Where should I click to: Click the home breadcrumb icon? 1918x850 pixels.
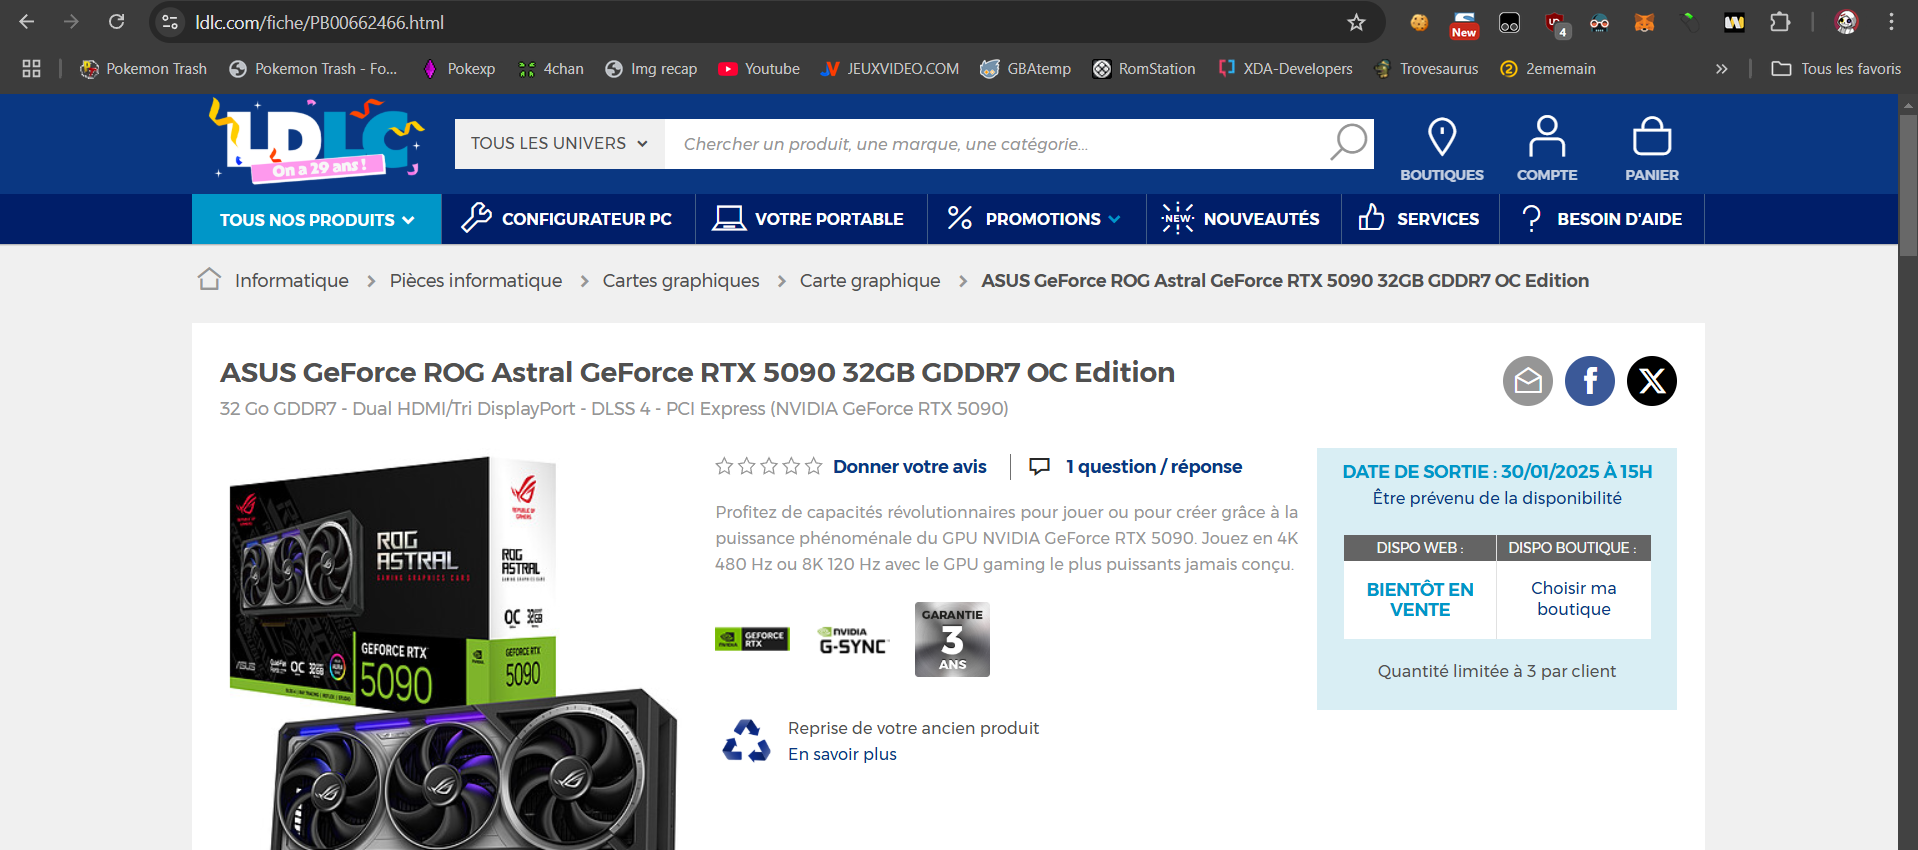coord(209,279)
